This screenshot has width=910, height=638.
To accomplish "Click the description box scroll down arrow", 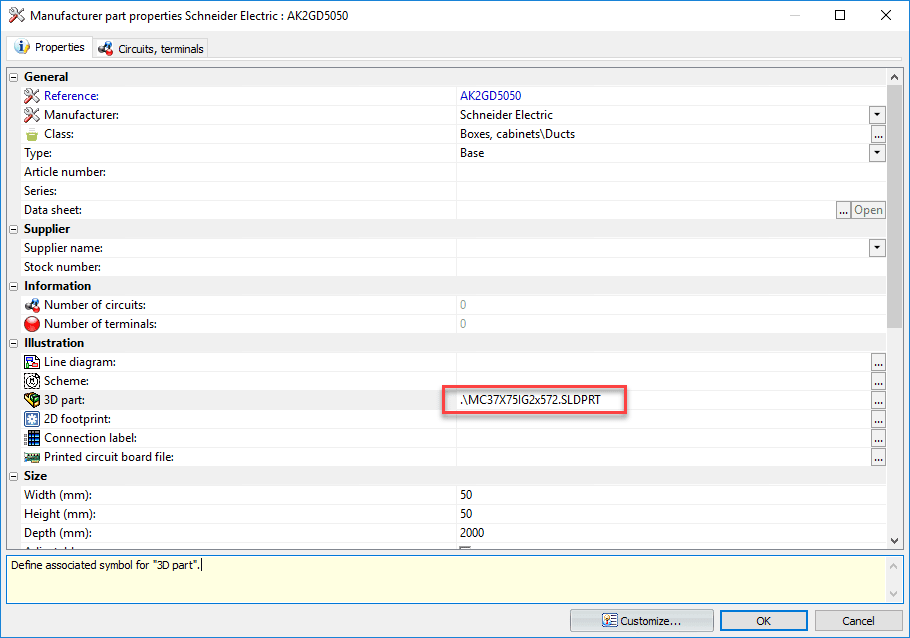I will click(x=893, y=594).
